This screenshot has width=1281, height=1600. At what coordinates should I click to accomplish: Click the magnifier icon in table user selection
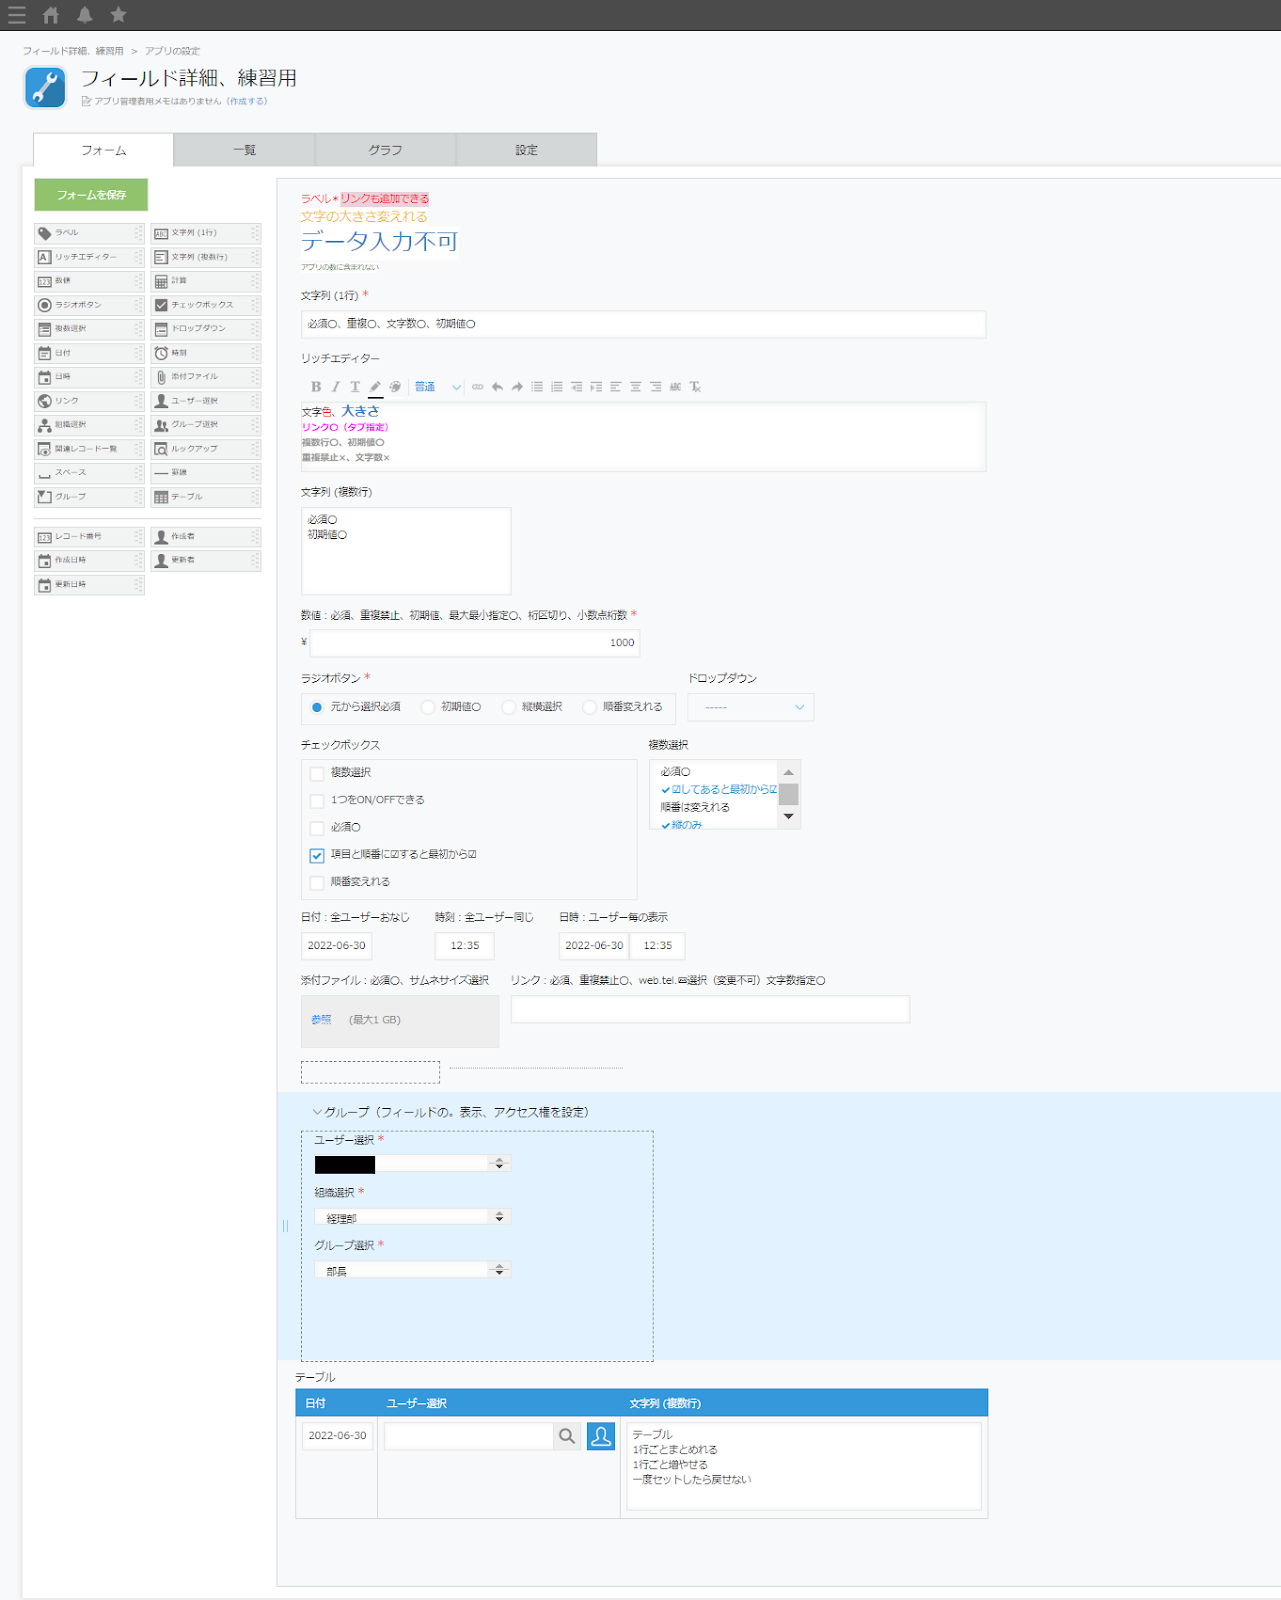(x=567, y=1436)
